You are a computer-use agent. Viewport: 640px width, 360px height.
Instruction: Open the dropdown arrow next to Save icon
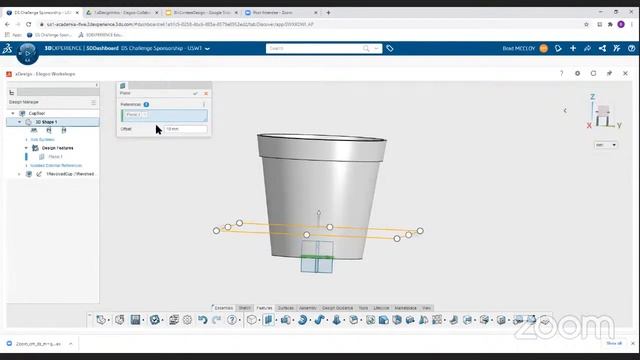pos(143,320)
